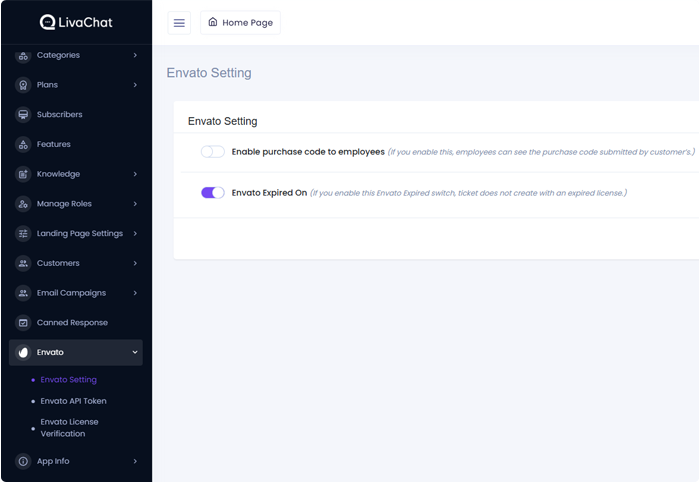Click the LivaChat logo icon
The width and height of the screenshot is (700, 483).
pos(48,22)
